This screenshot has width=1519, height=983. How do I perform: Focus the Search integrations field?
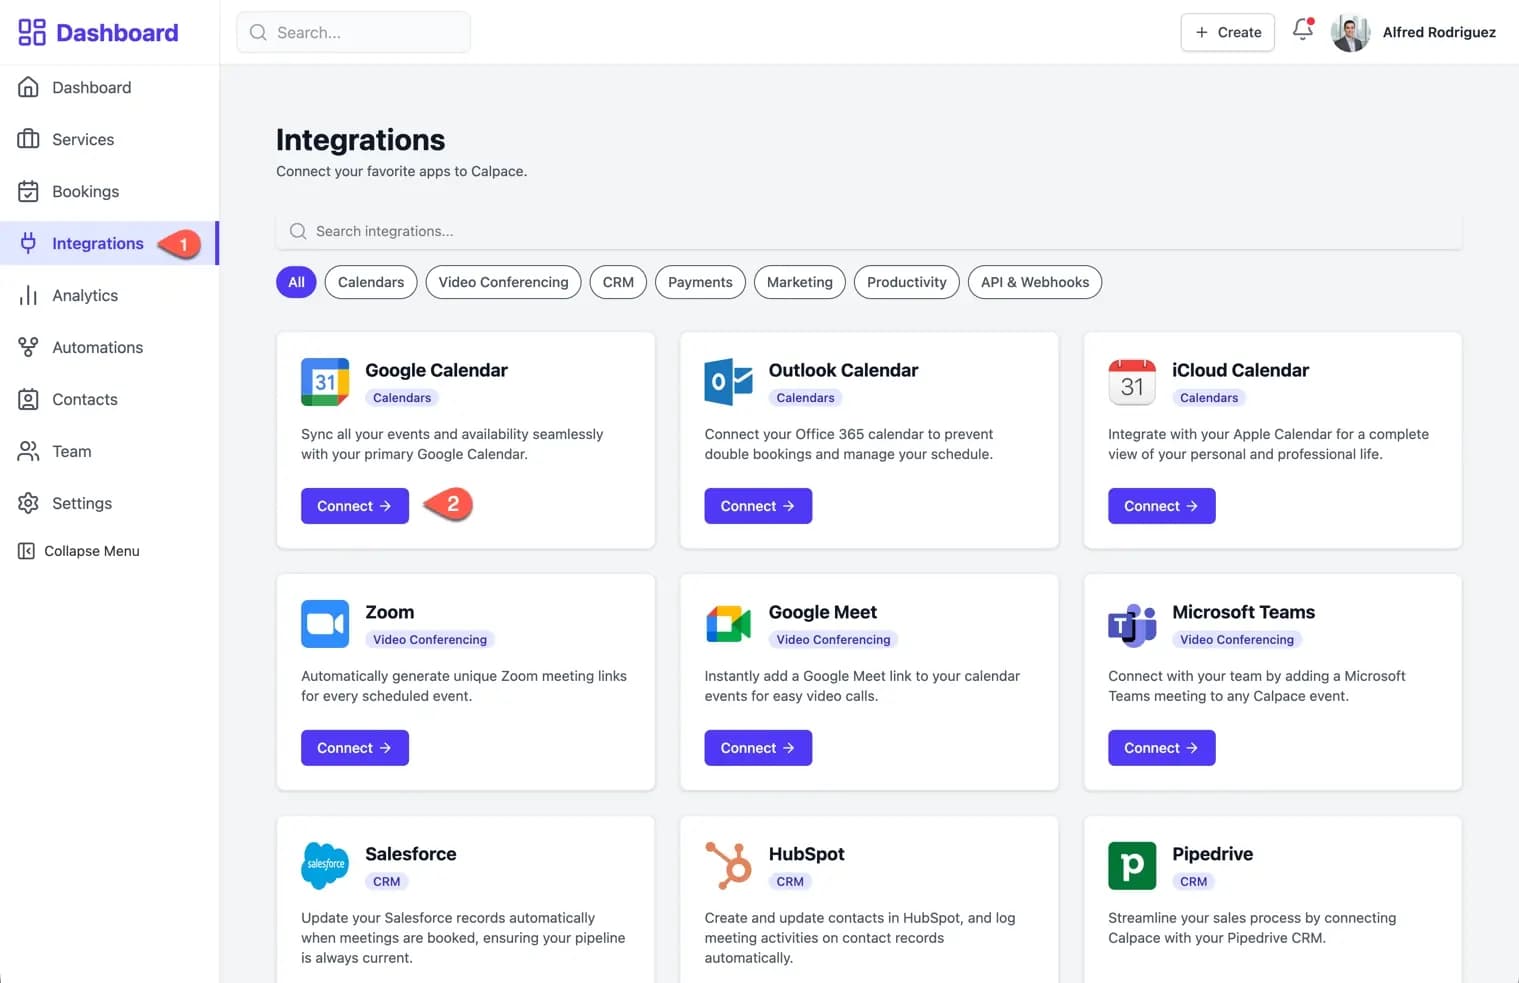868,231
